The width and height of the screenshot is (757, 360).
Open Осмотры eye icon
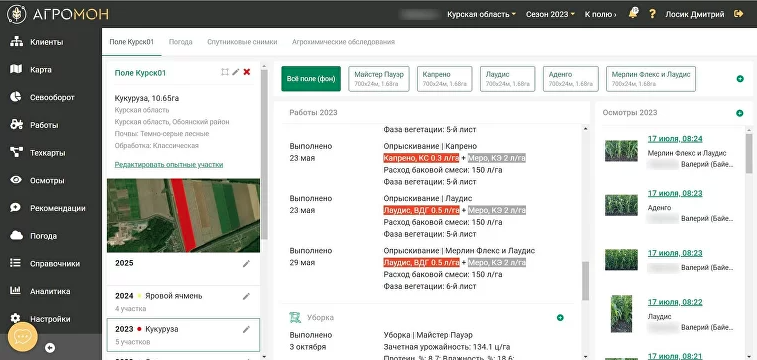pos(16,180)
